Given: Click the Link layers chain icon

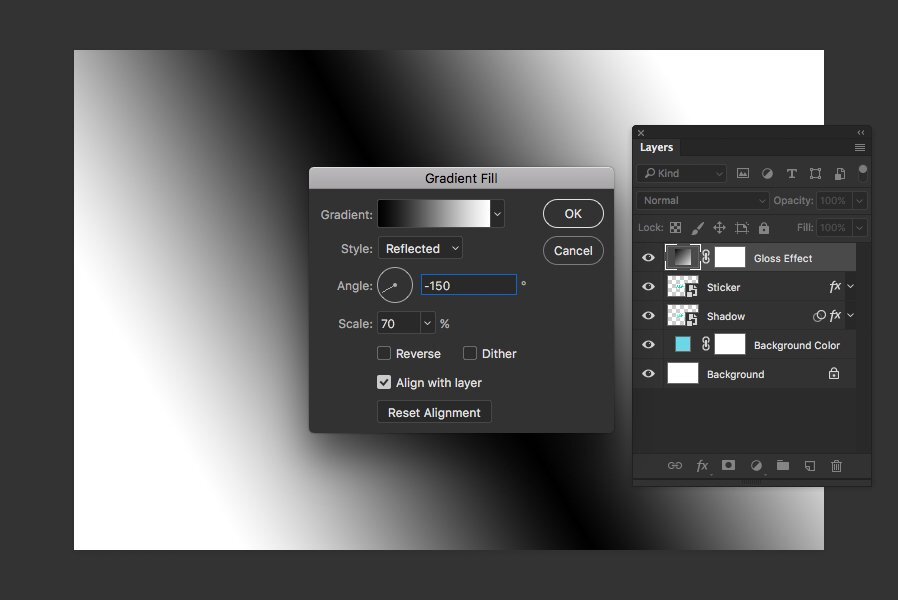Looking at the screenshot, I should (x=675, y=465).
